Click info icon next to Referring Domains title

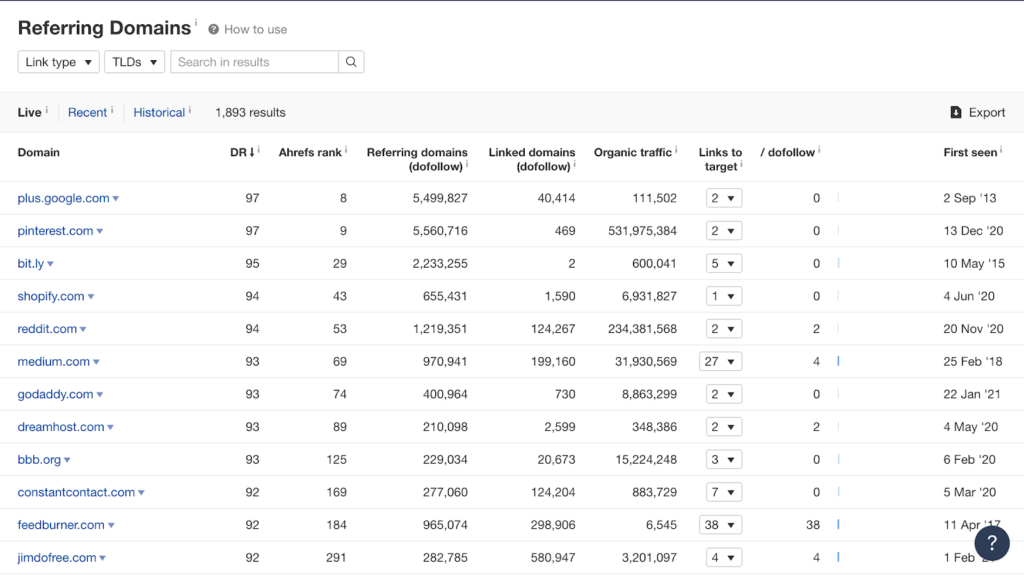click(x=195, y=22)
